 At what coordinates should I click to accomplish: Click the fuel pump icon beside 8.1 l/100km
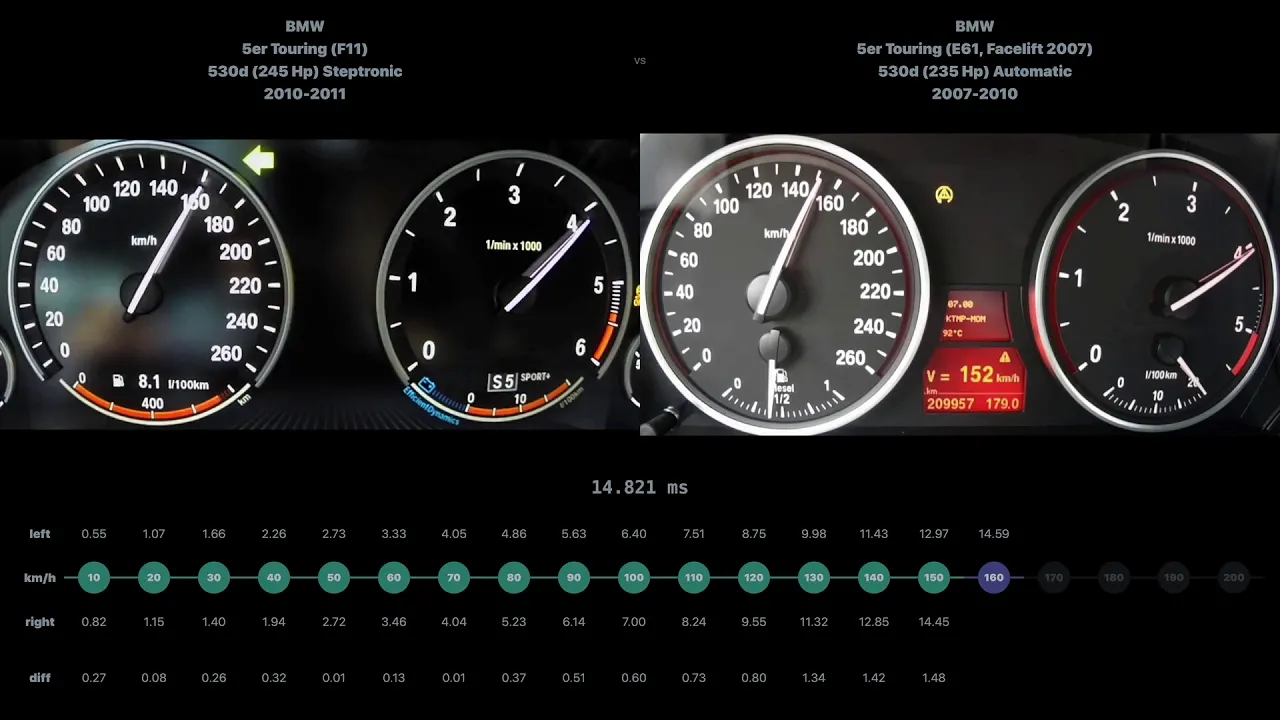tap(118, 381)
